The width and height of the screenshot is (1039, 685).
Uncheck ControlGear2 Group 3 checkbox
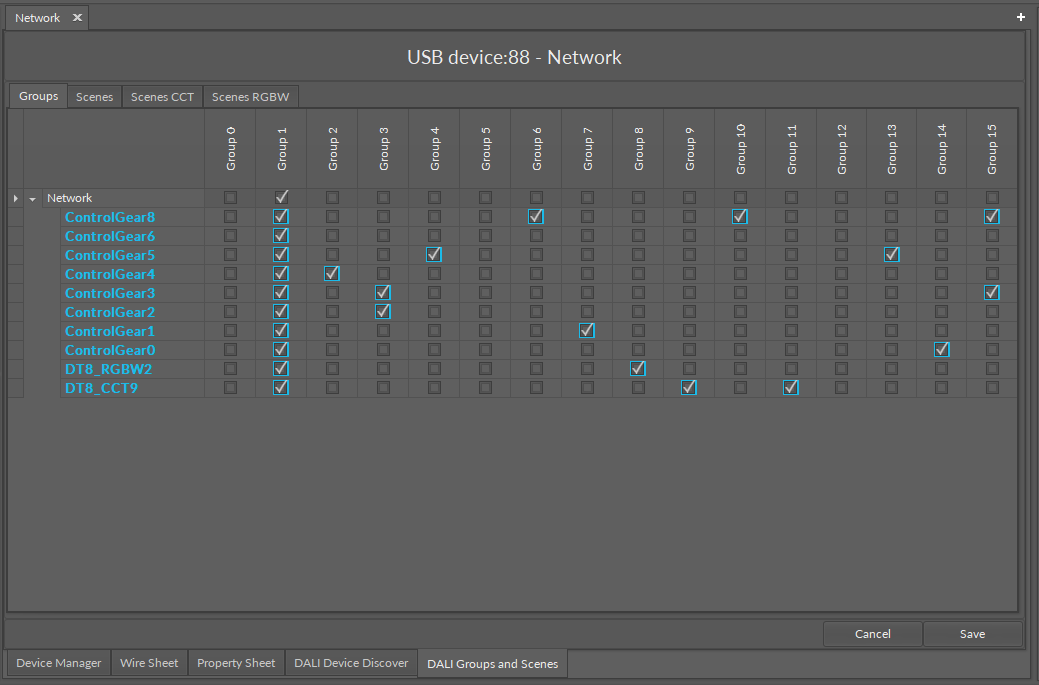383,311
